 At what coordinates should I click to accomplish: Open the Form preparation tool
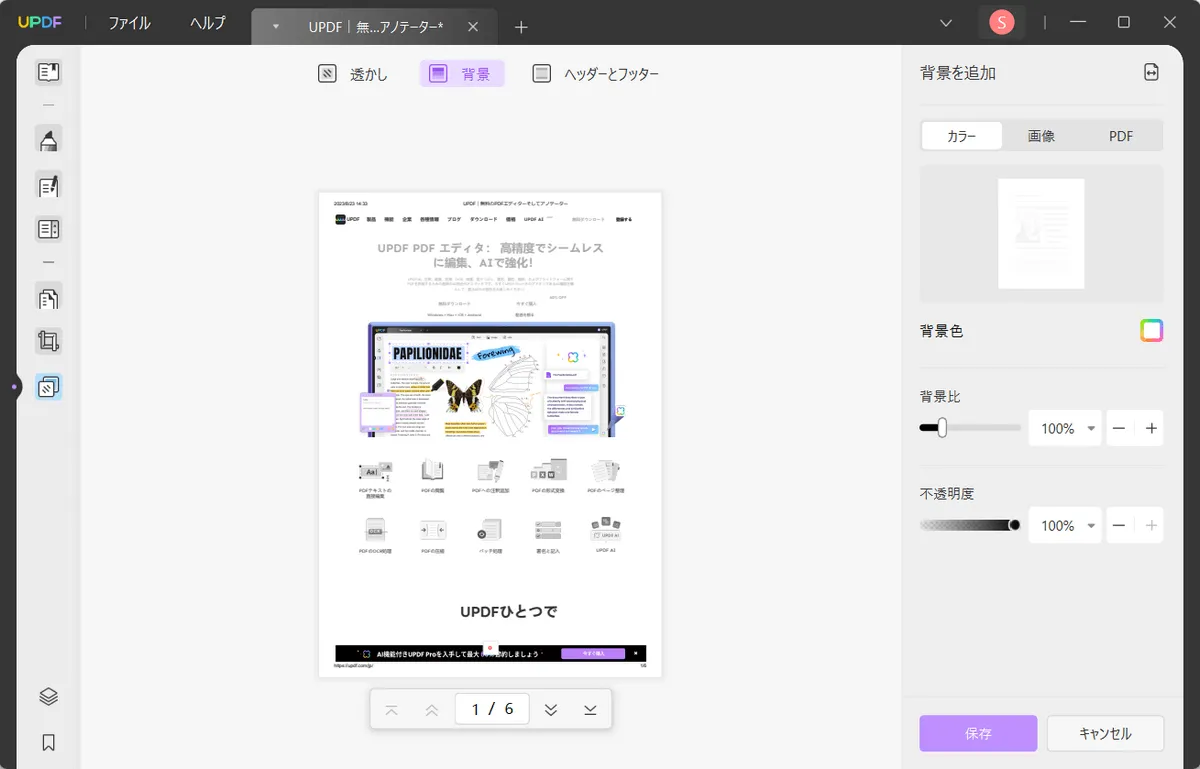pos(48,229)
